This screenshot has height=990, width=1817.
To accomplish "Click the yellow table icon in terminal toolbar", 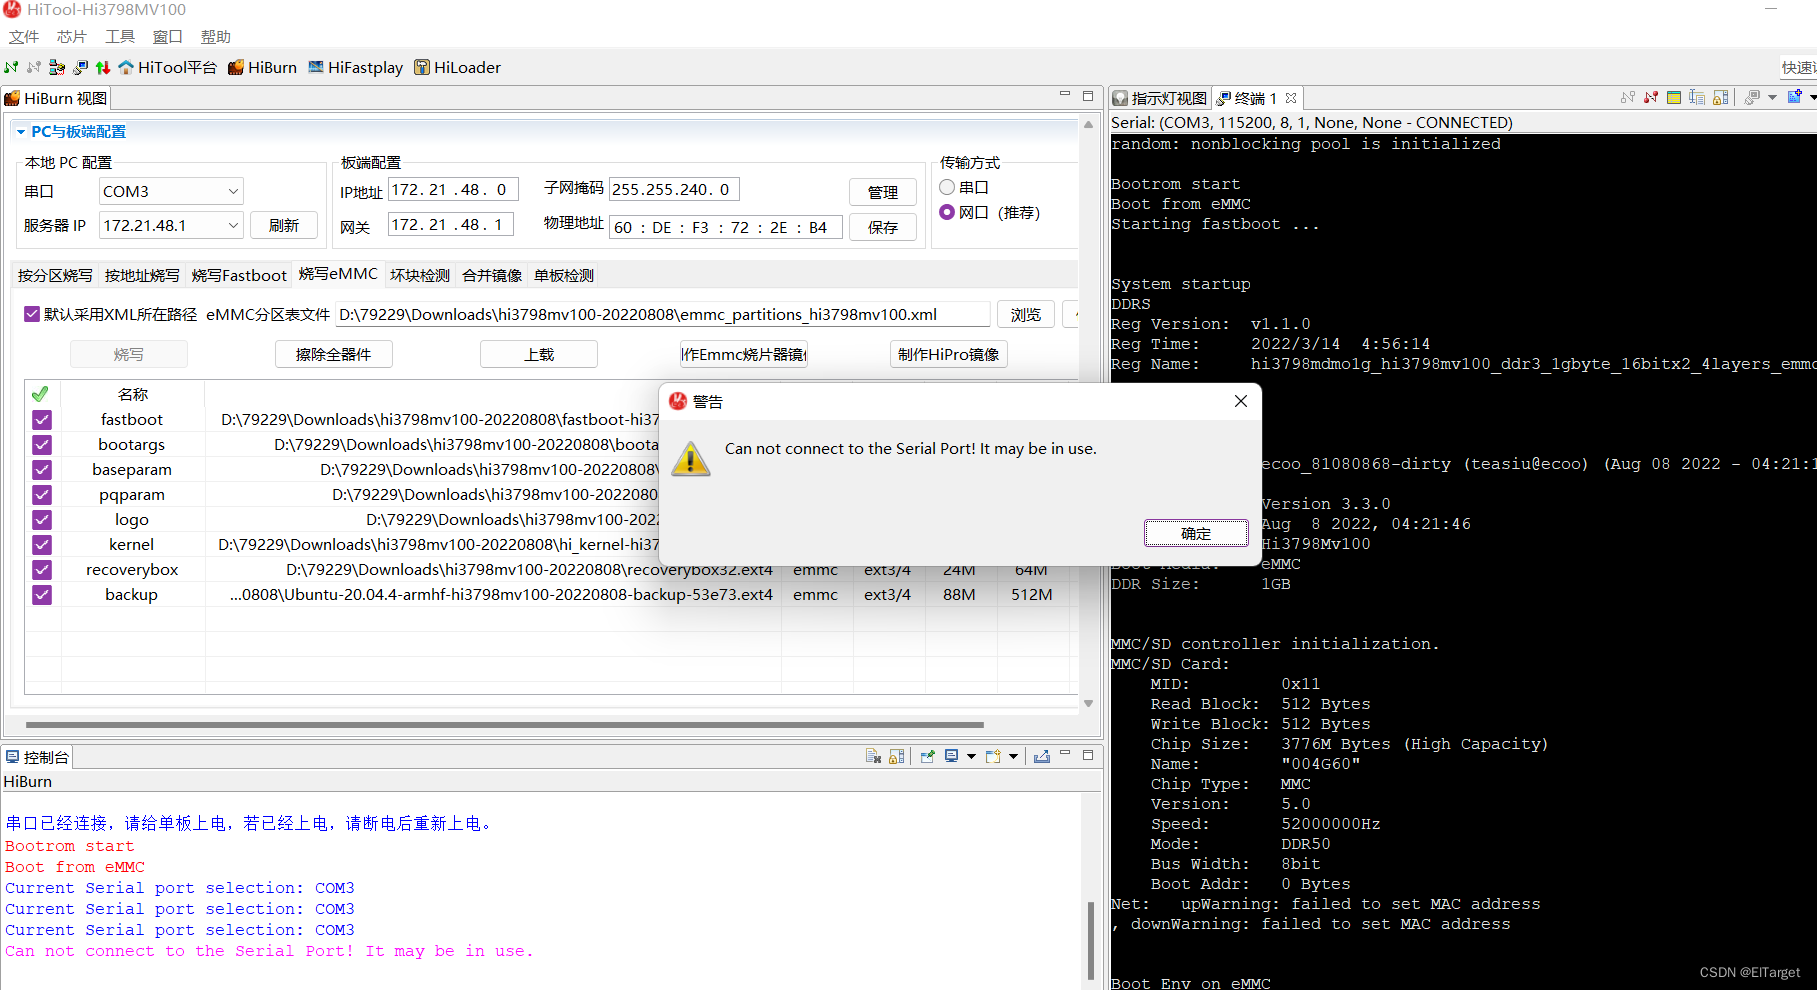I will (x=1674, y=97).
